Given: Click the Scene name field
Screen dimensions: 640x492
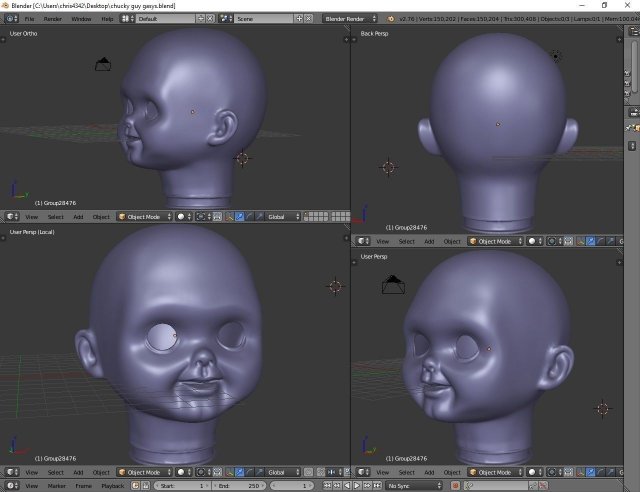Looking at the screenshot, I should (x=264, y=19).
